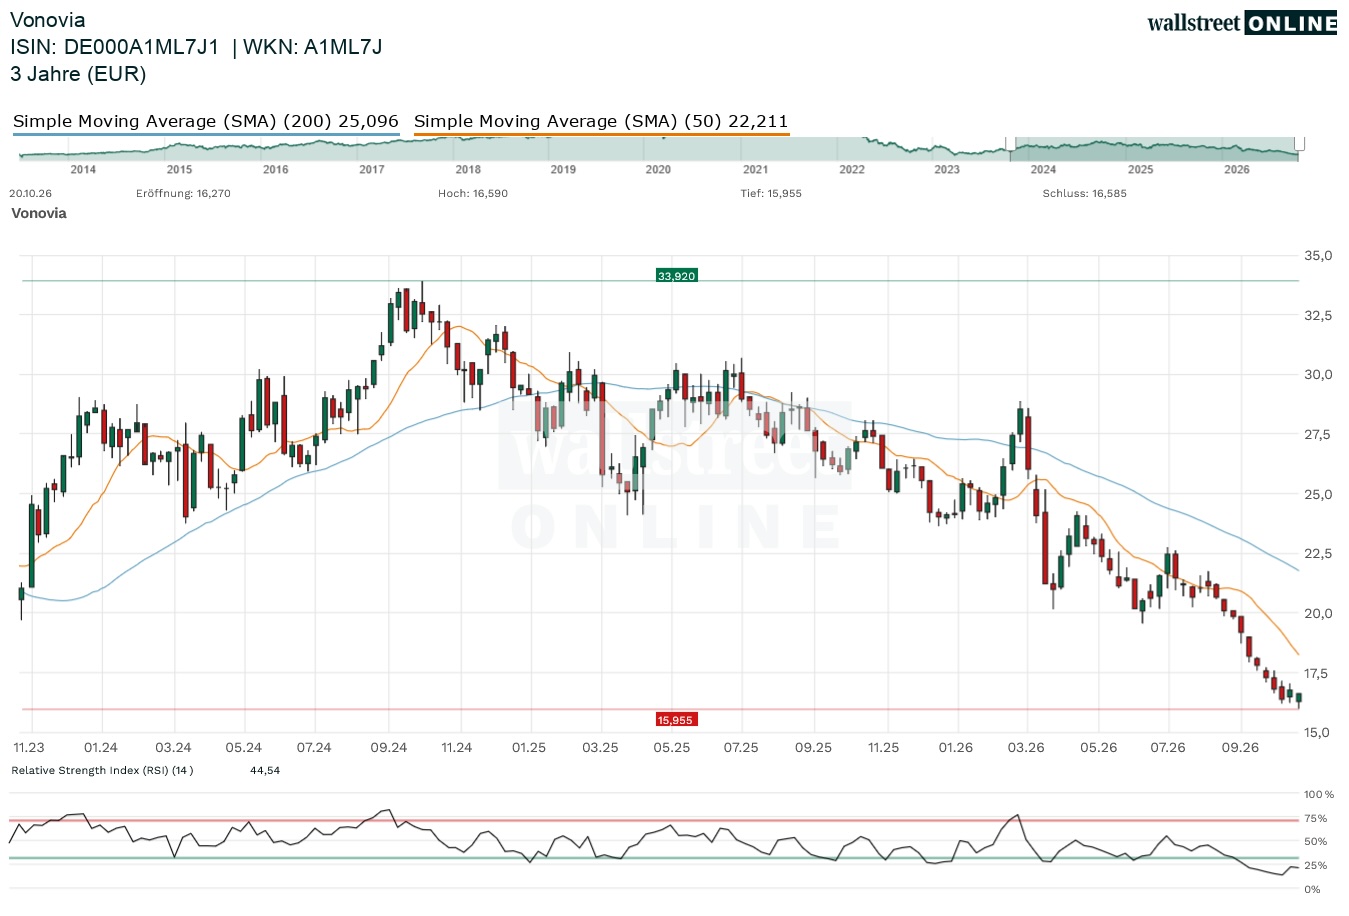The height and width of the screenshot is (916, 1349).
Task: Click the Vonovia heading above the ISIN line
Action: [47, 20]
